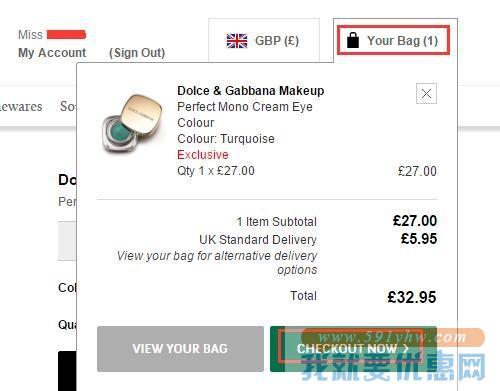Click the black button behind the popup
Image resolution: width=500 pixels, height=391 pixels.
[67, 371]
